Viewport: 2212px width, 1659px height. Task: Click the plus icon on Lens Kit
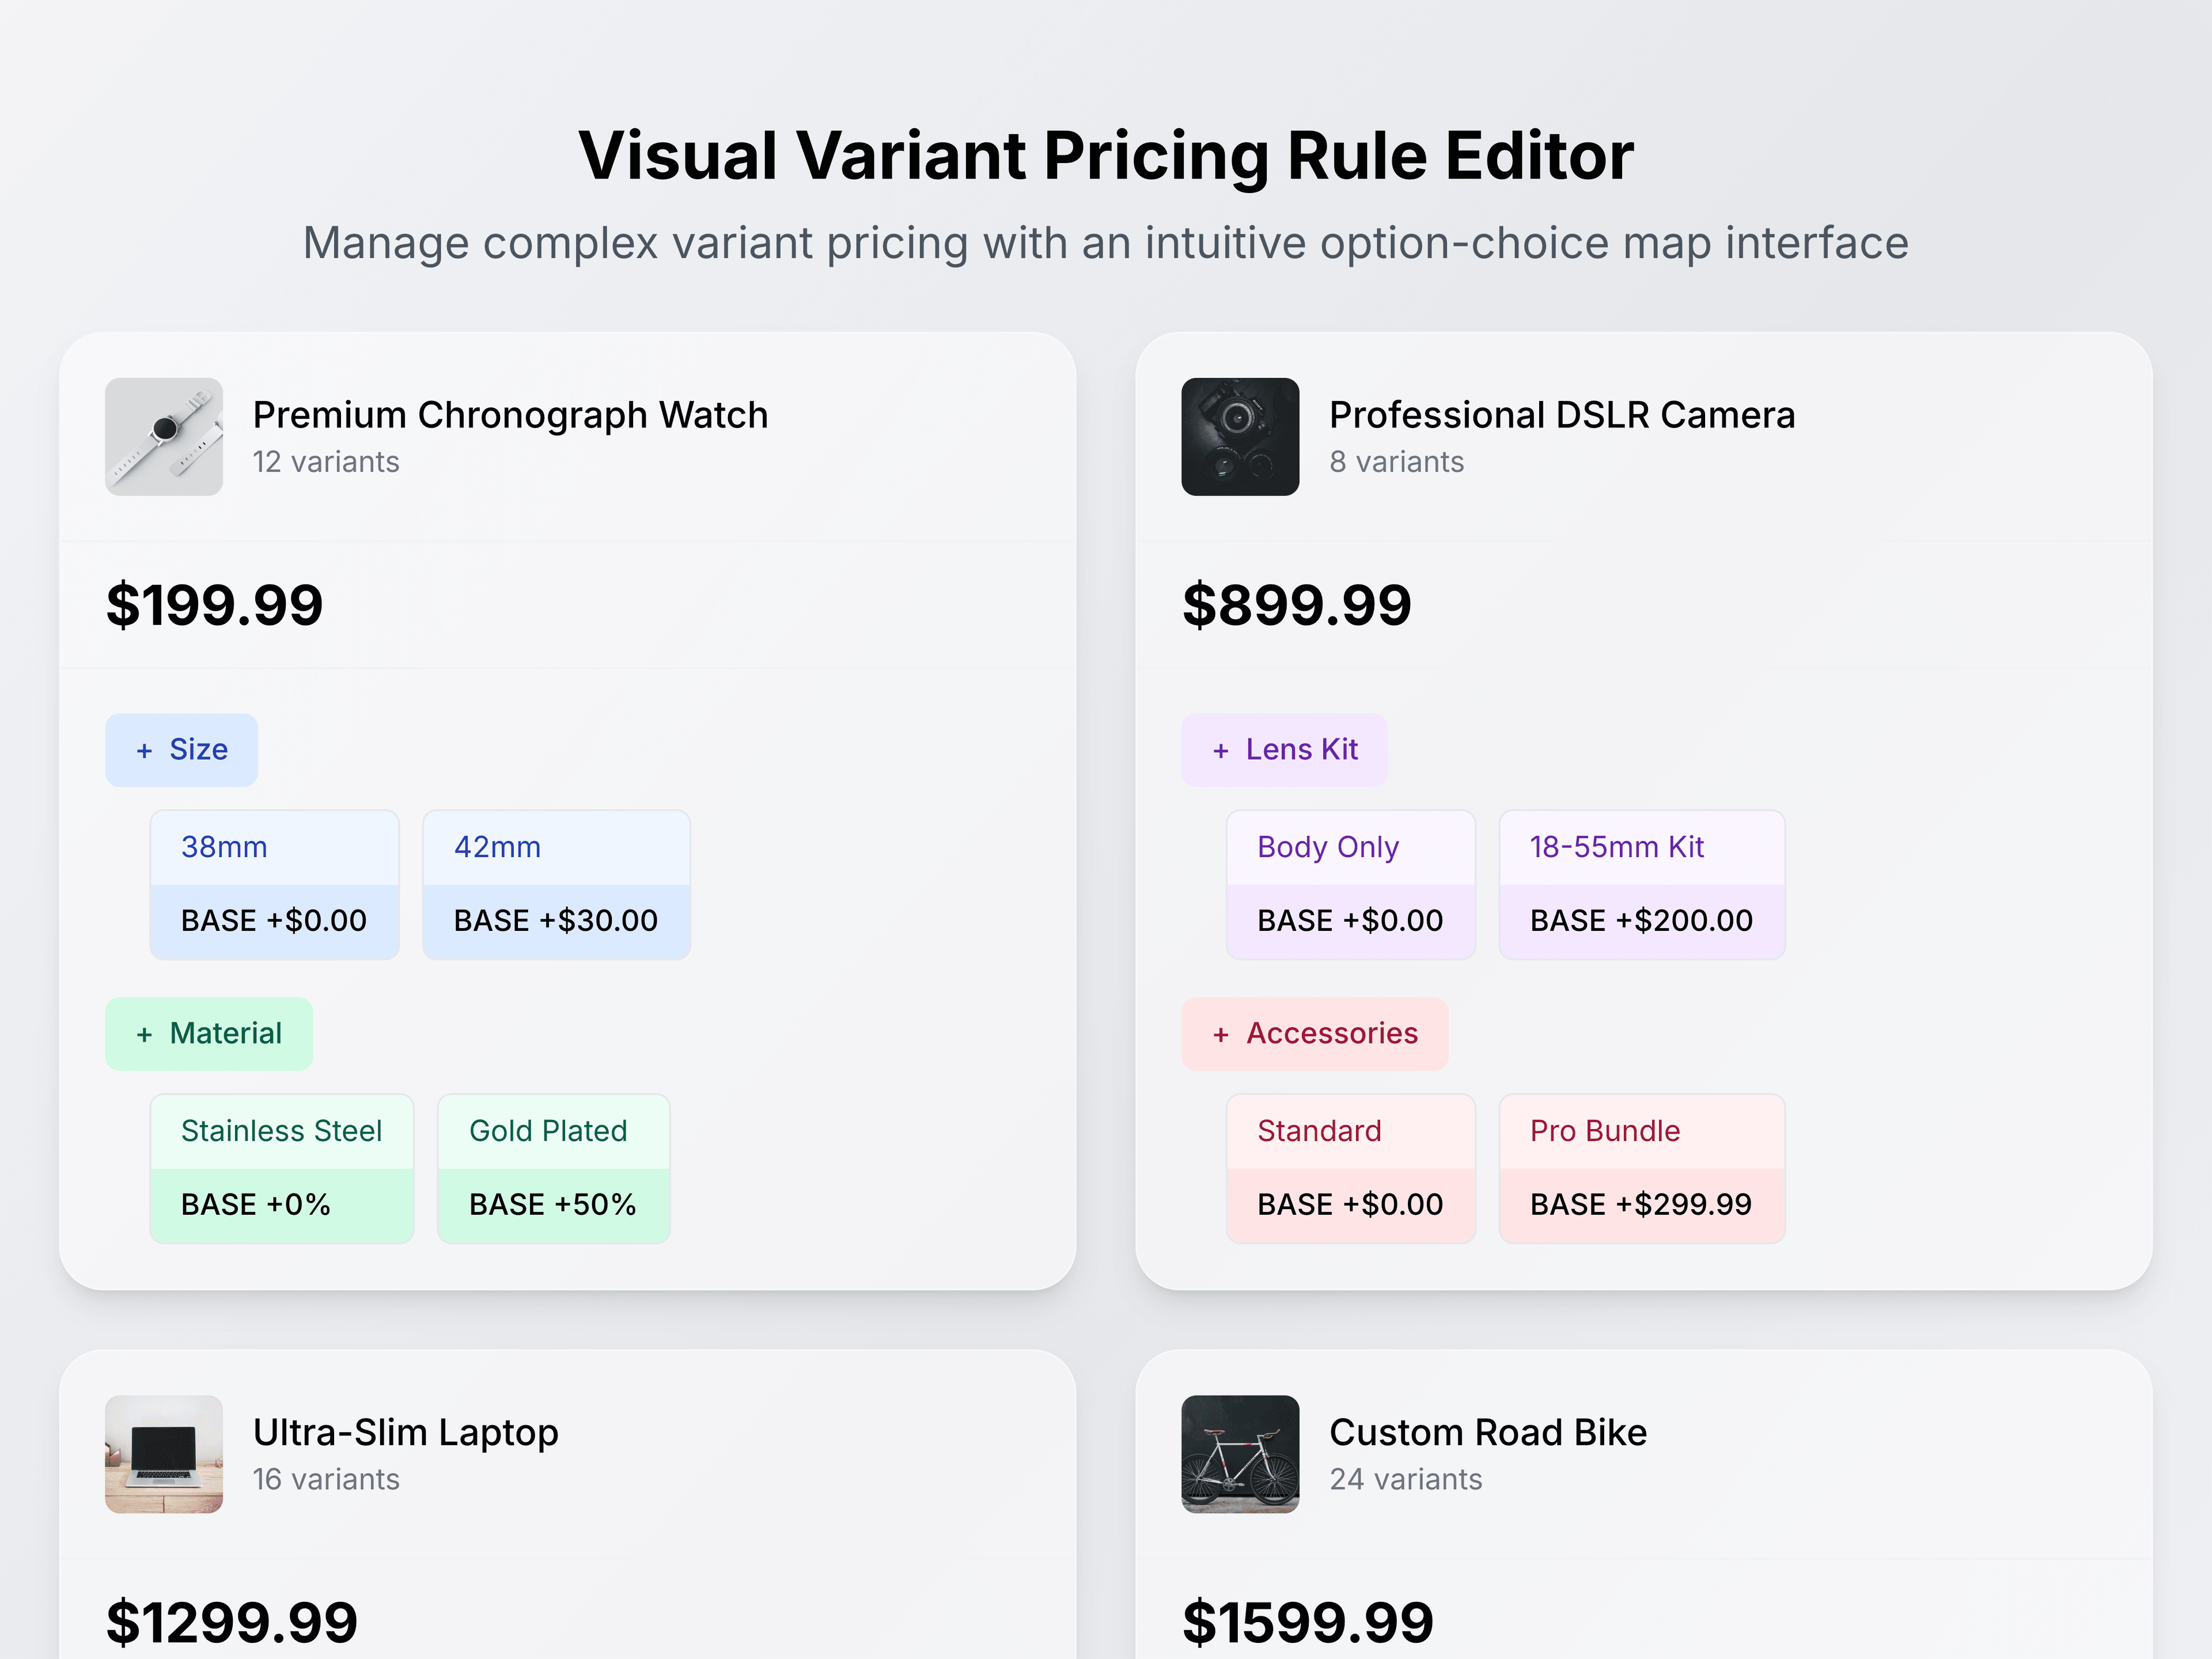1221,751
